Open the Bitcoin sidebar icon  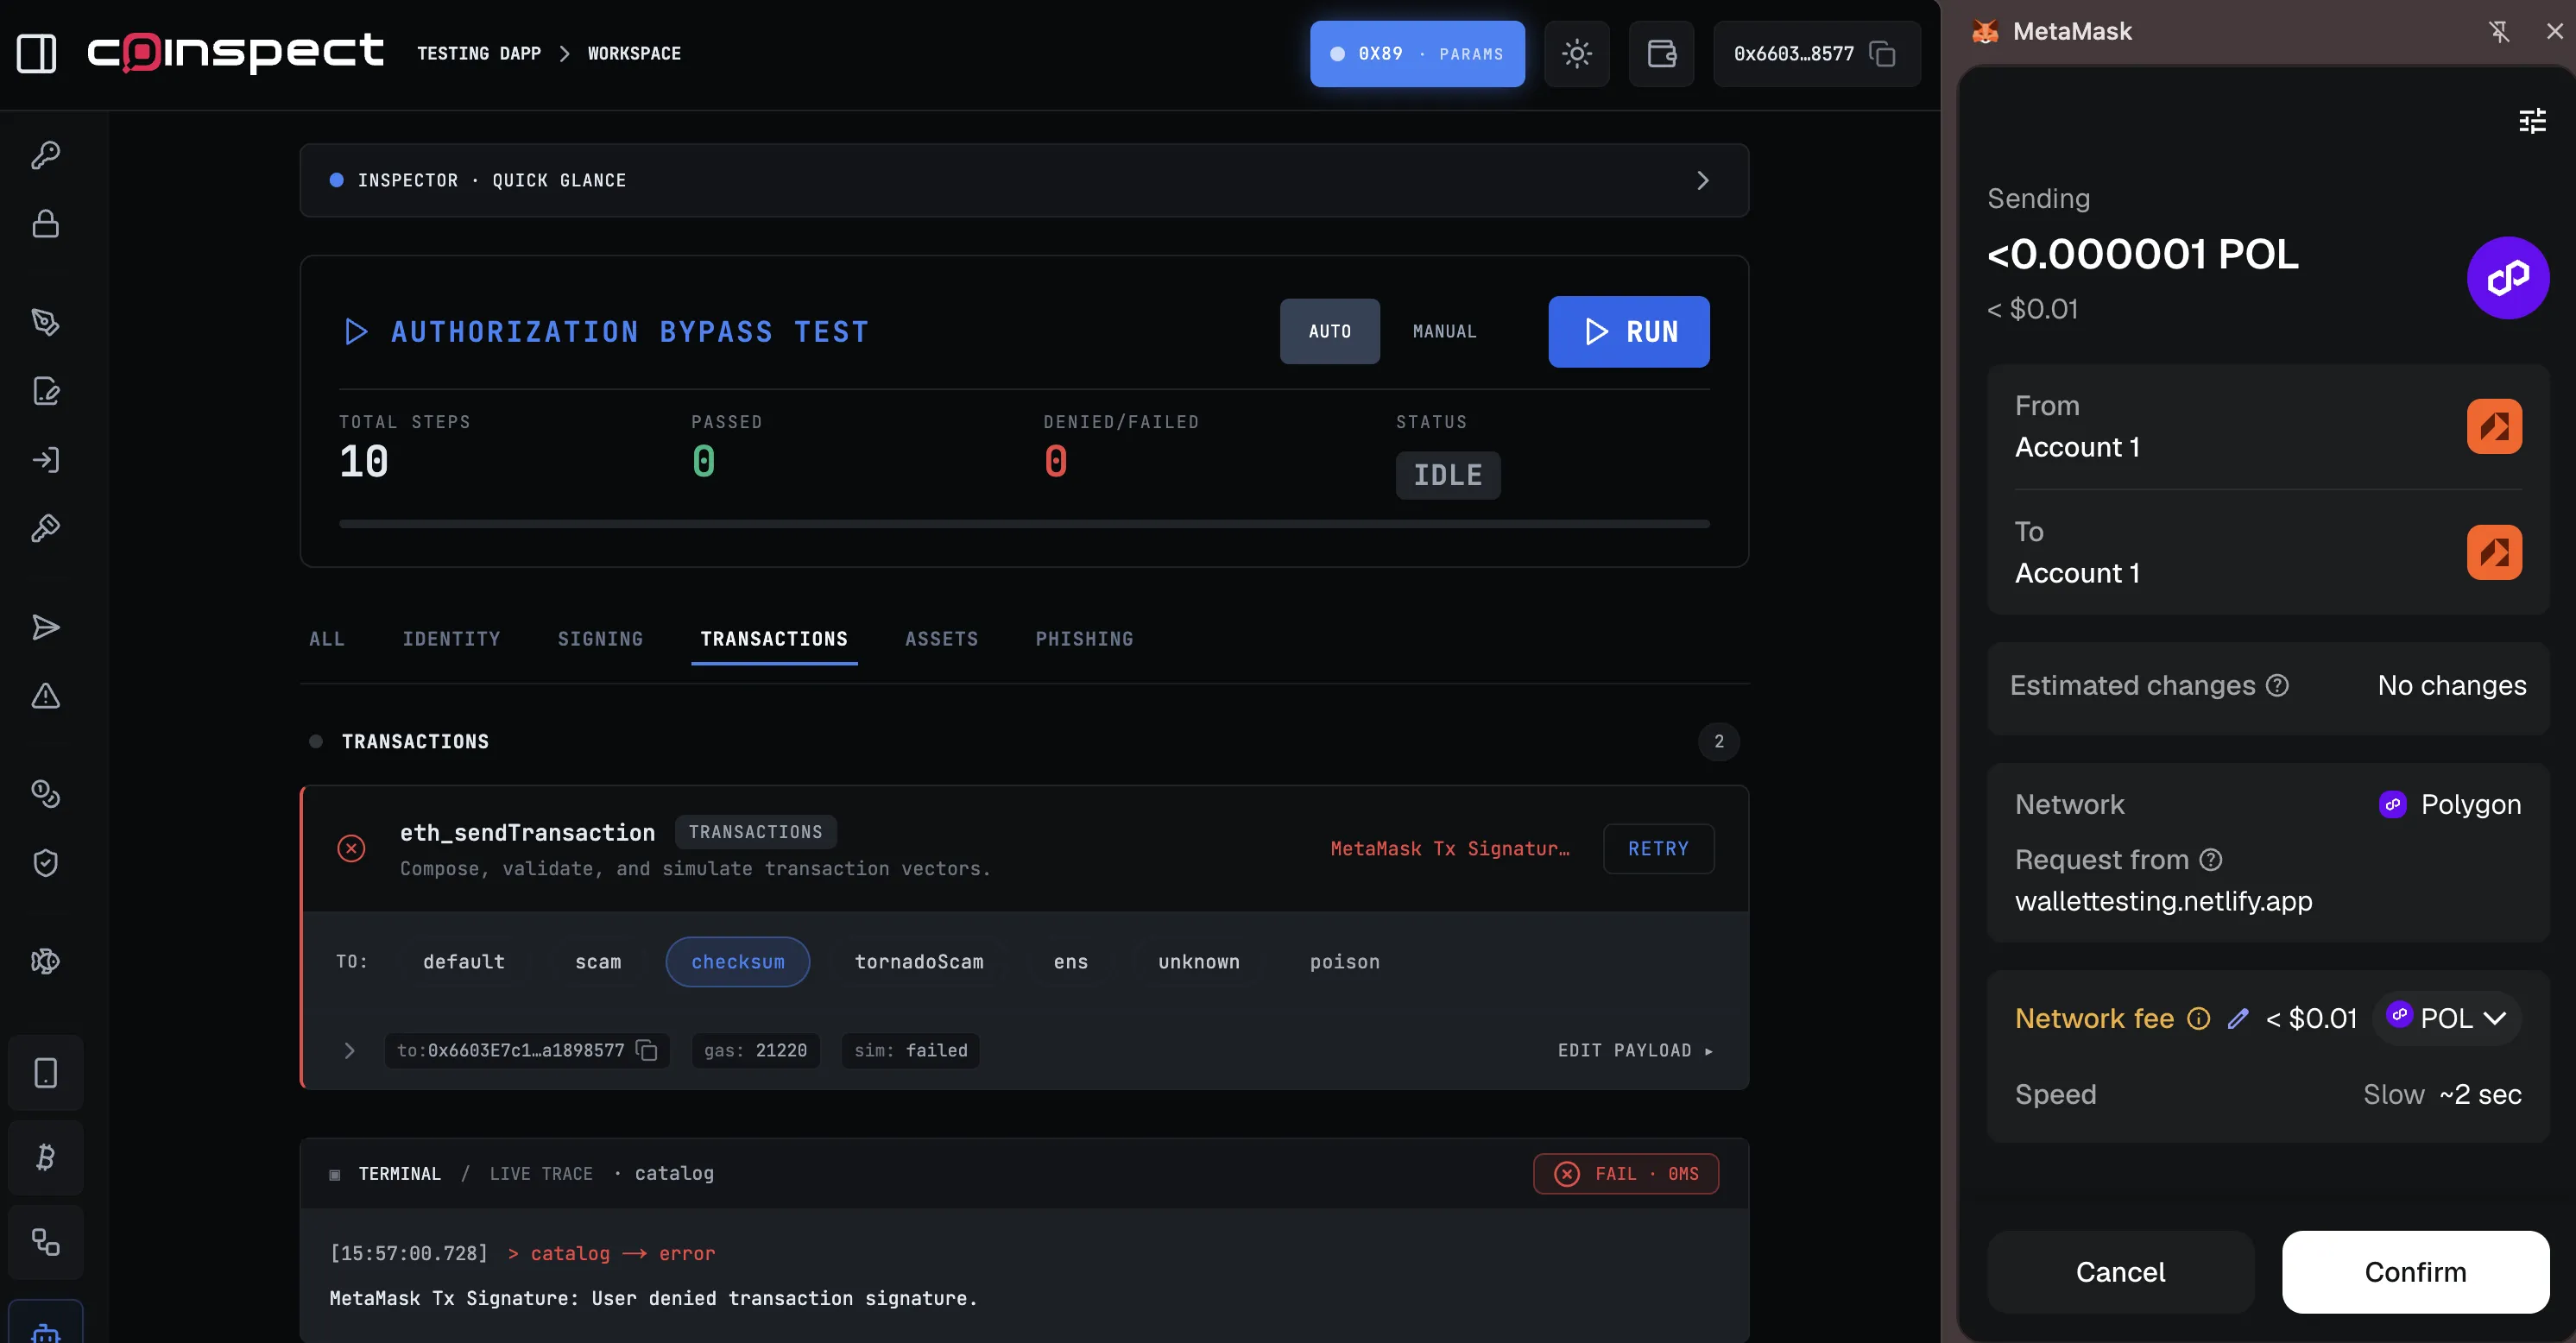[45, 1158]
